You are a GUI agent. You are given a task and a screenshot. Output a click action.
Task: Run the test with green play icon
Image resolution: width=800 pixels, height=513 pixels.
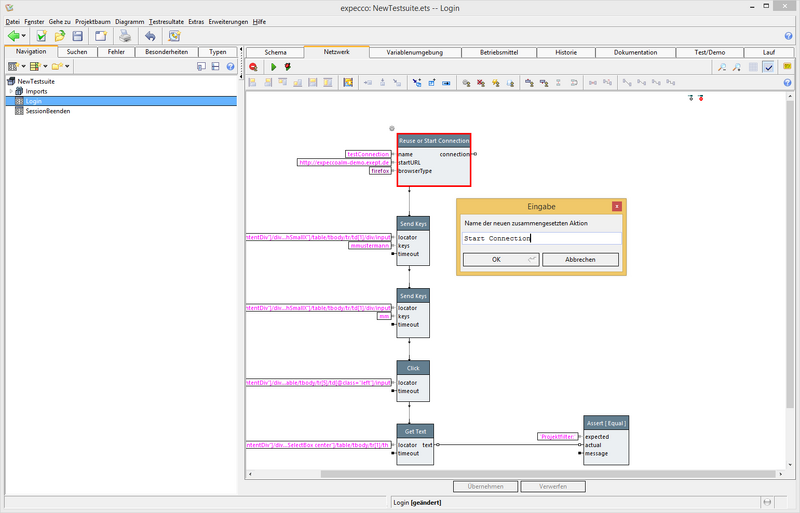coord(273,67)
